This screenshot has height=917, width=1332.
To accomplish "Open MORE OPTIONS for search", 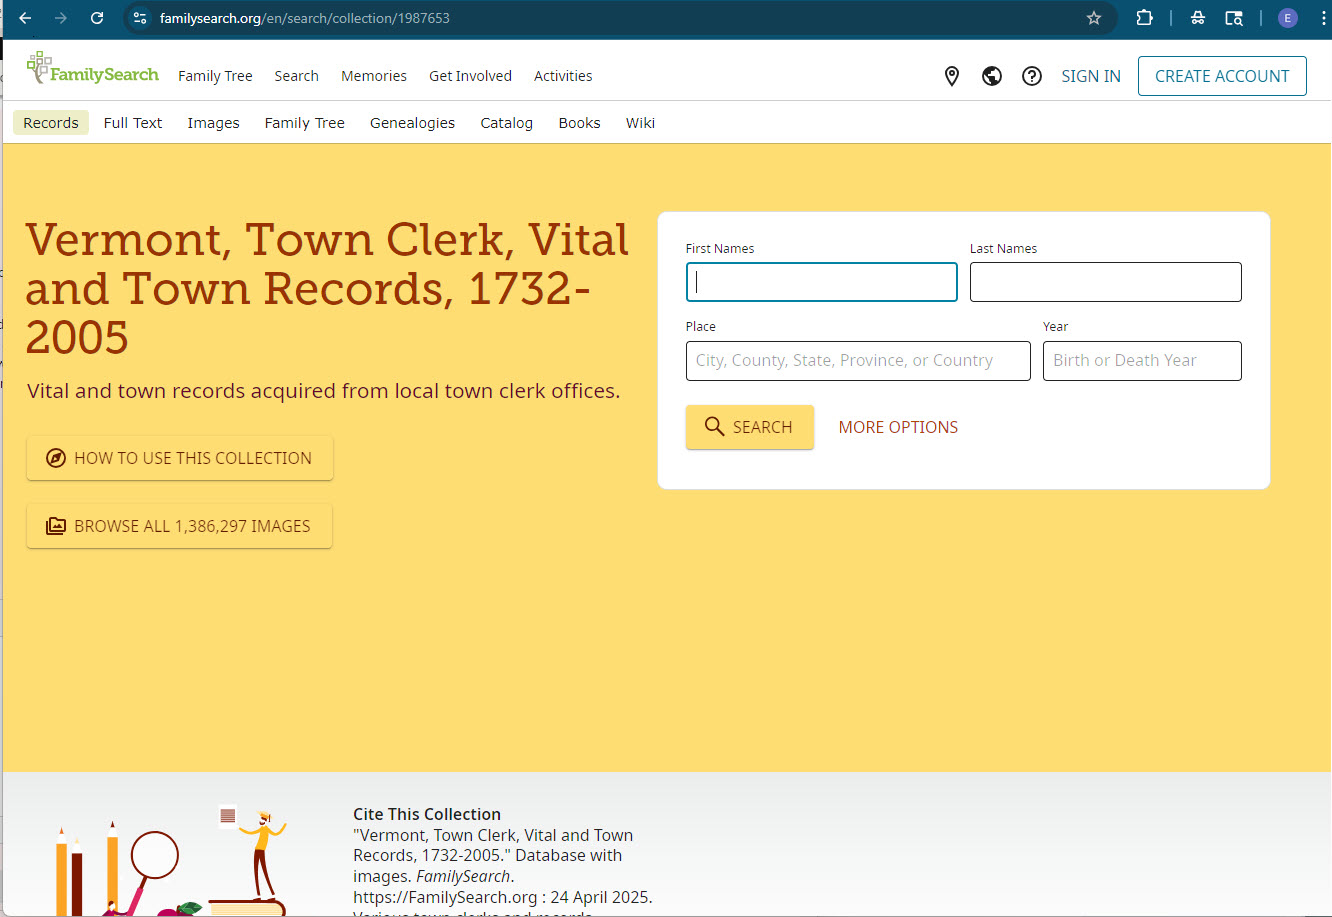I will tap(898, 427).
